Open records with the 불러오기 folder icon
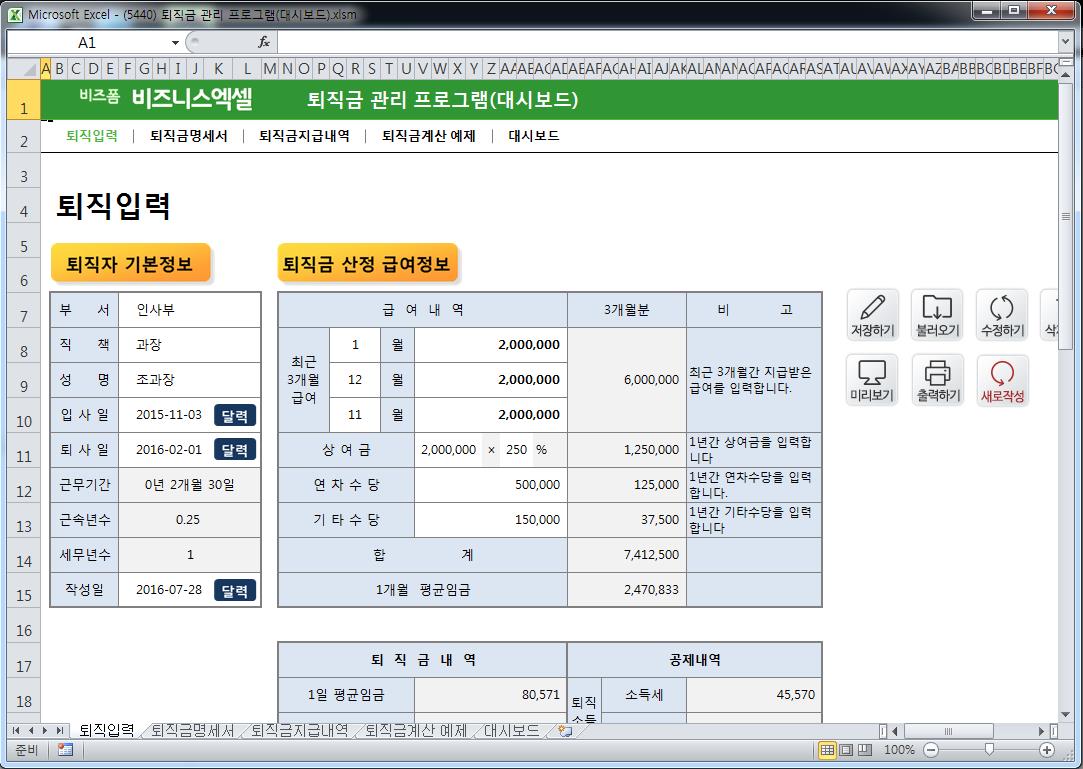This screenshot has width=1083, height=769. 937,314
